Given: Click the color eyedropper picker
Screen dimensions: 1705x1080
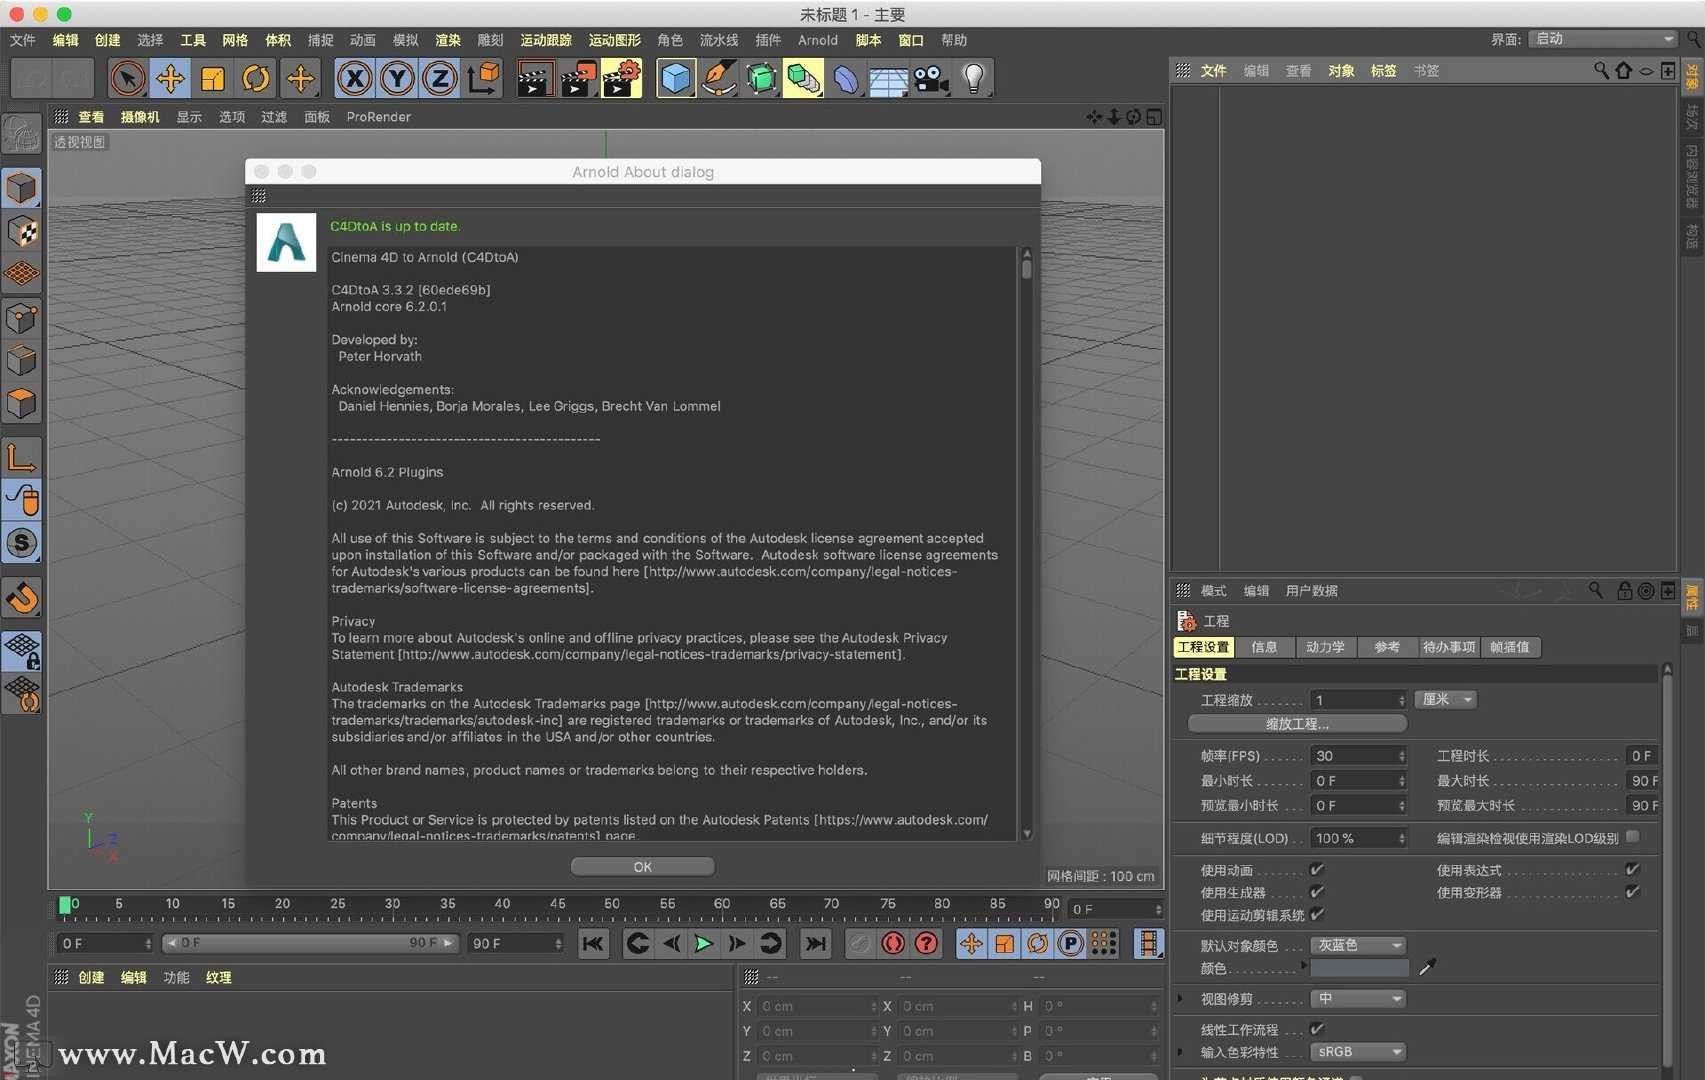Looking at the screenshot, I should pos(1427,967).
